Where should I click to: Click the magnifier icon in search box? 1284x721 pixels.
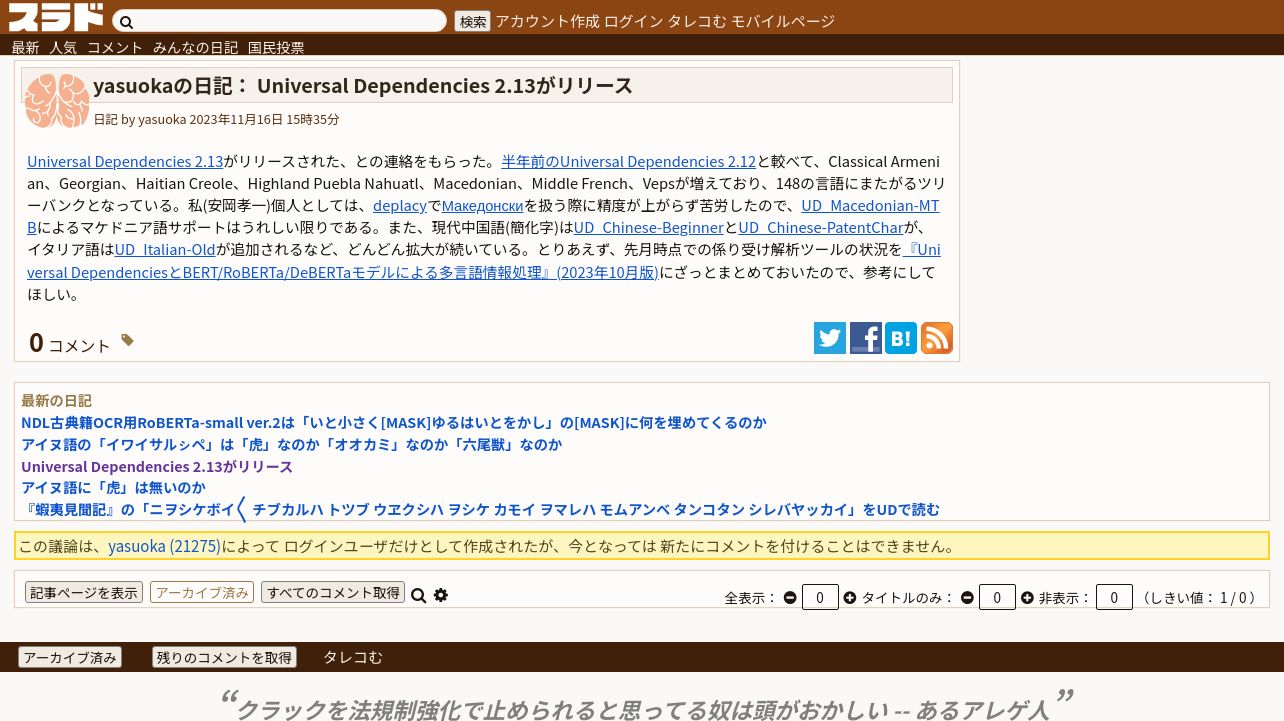pos(127,22)
